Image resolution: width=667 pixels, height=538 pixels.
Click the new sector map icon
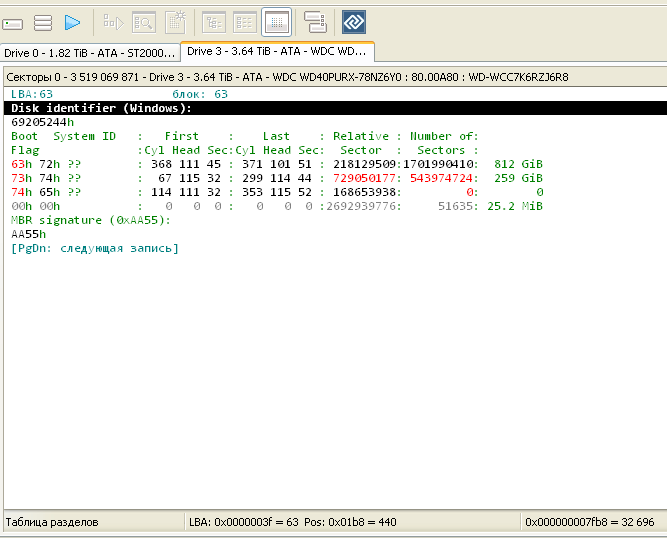point(176,22)
